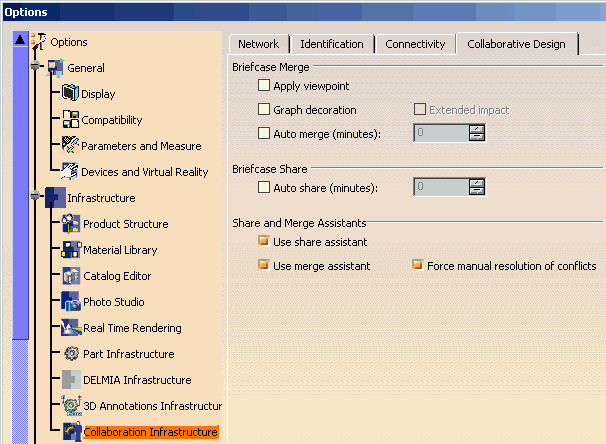Toggle the Graph decoration checkbox
Viewport: 606px width, 444px height.
tap(264, 110)
